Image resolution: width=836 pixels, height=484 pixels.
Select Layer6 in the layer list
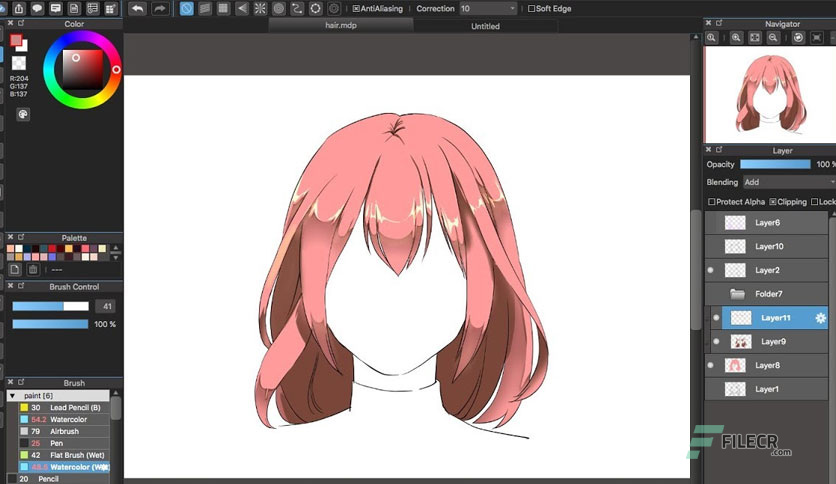tap(767, 223)
